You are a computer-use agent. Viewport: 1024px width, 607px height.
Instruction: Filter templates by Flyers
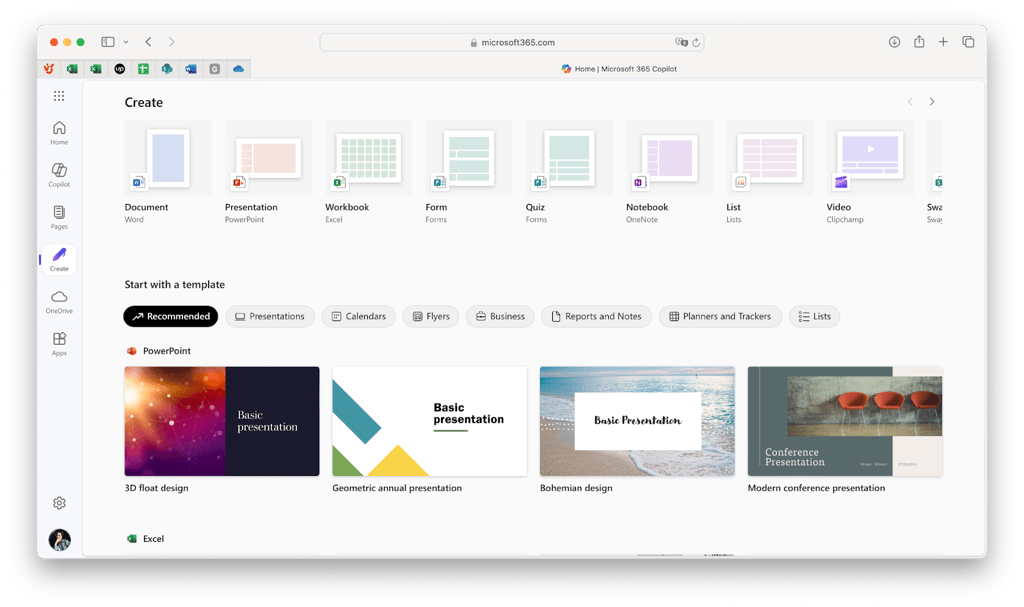click(x=431, y=316)
